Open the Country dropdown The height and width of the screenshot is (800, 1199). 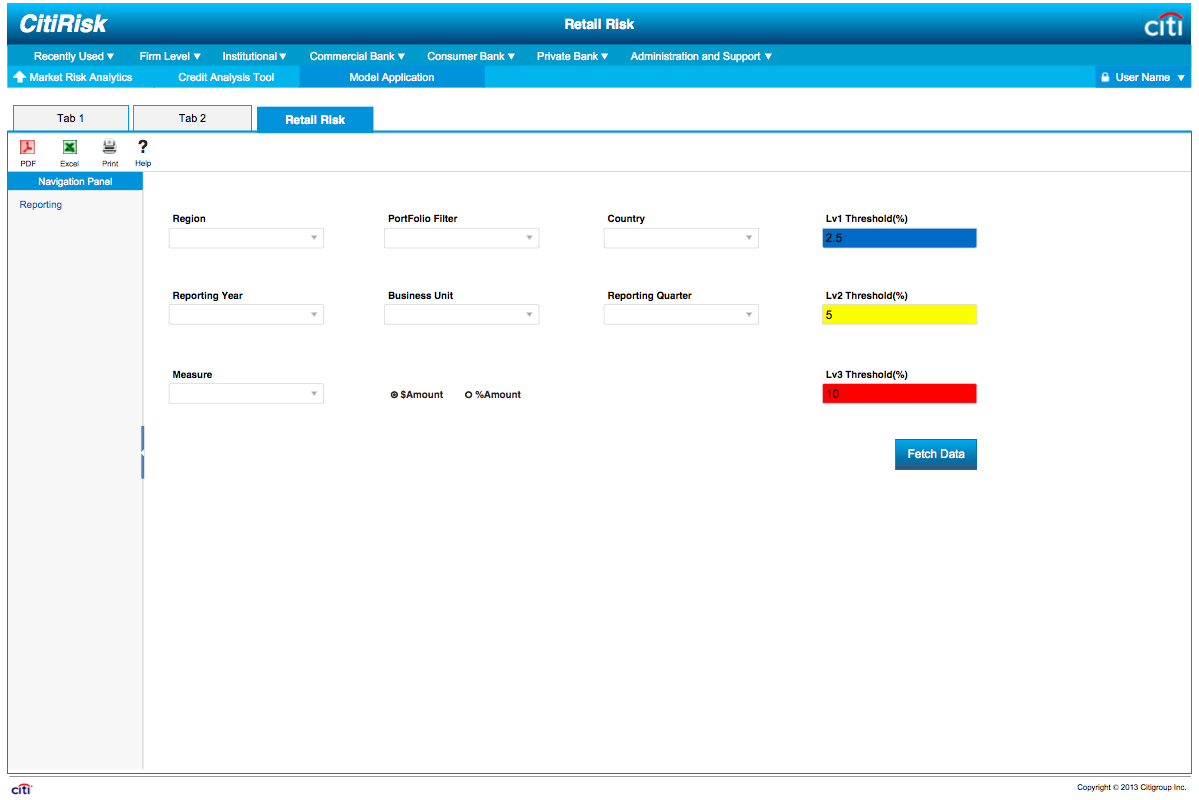click(x=681, y=238)
